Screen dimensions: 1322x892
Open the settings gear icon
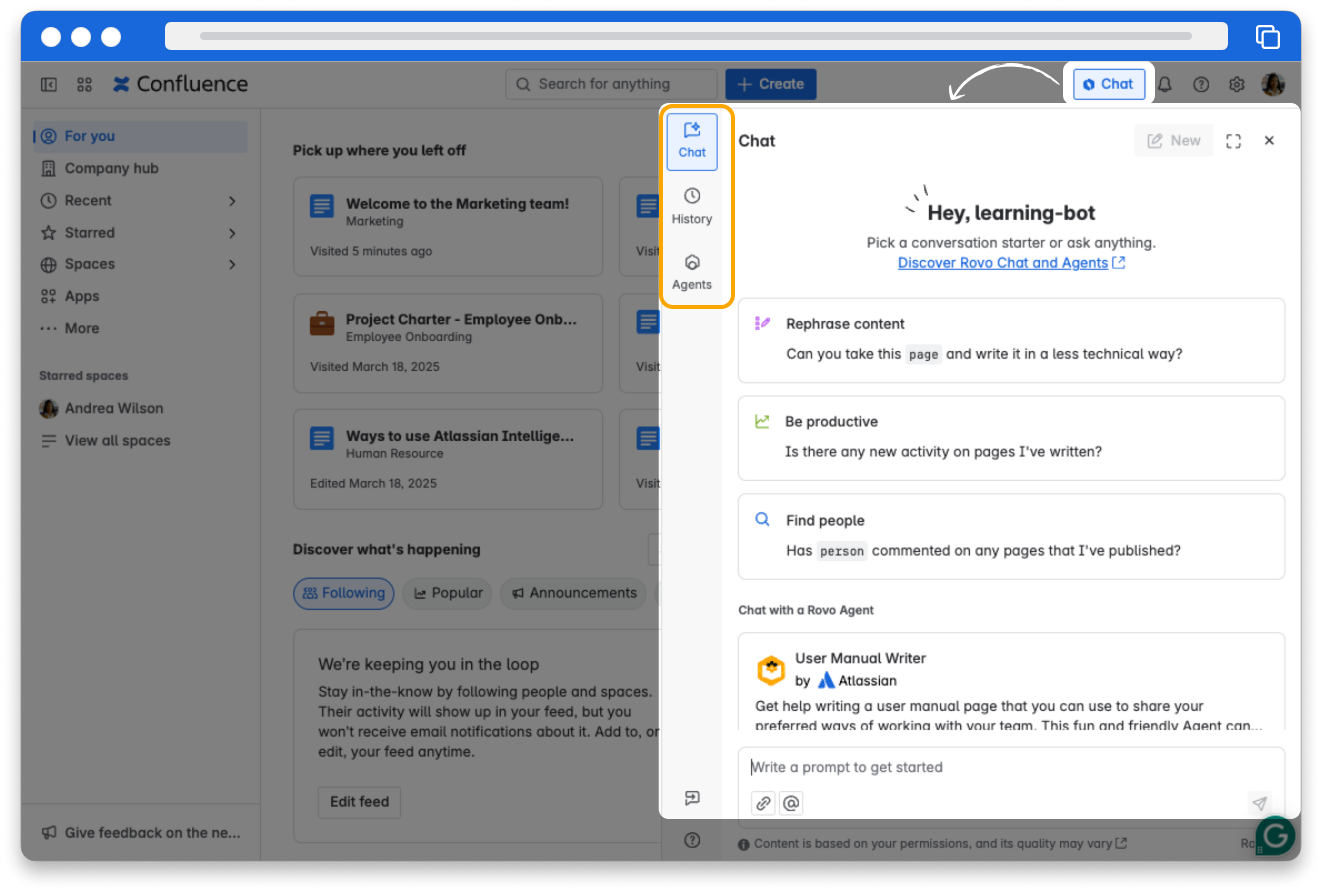[x=1237, y=85]
